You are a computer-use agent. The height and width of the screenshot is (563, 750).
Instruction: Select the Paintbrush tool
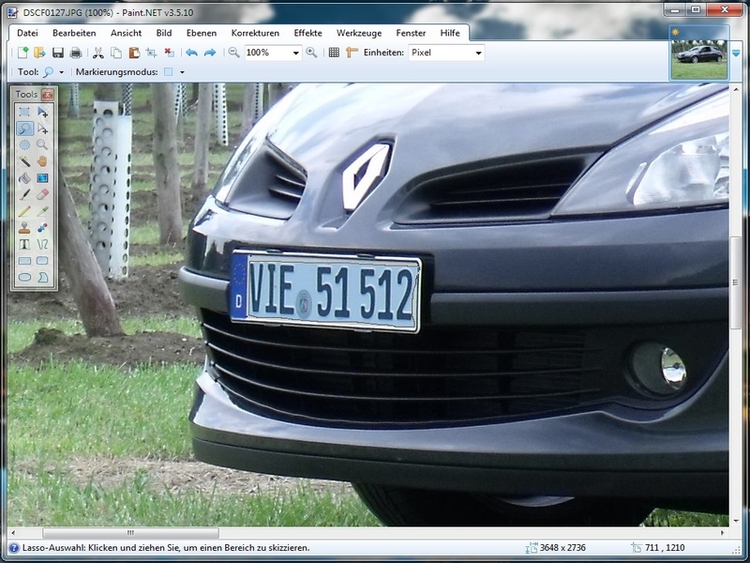pyautogui.click(x=24, y=194)
